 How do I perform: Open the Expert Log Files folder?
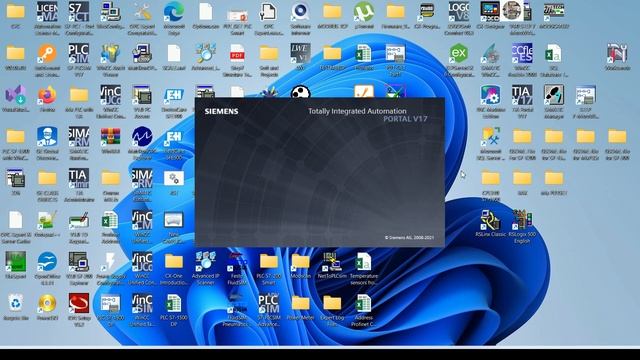pos(332,304)
